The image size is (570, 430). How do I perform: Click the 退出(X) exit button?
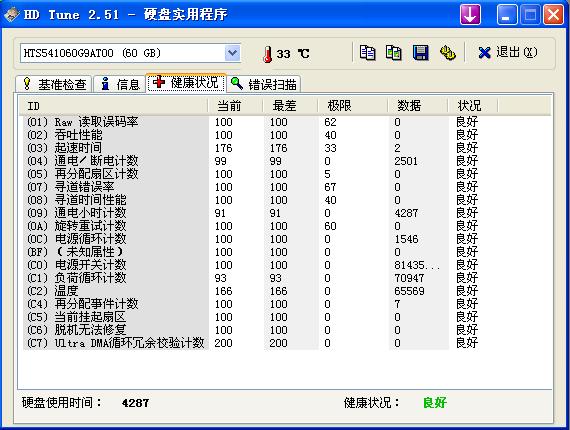[x=508, y=53]
